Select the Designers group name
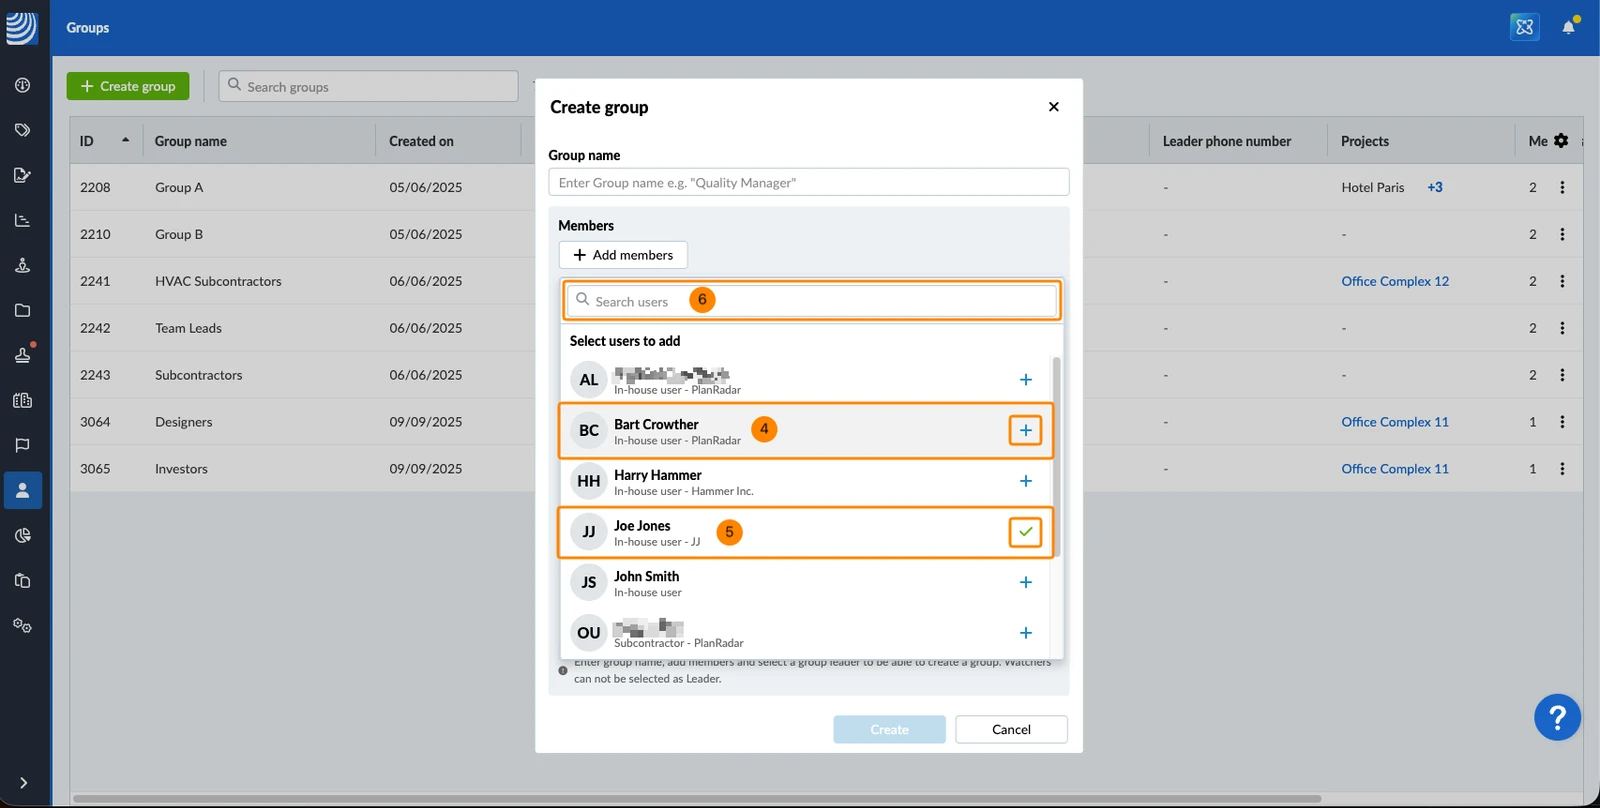Image resolution: width=1600 pixels, height=808 pixels. click(x=184, y=422)
